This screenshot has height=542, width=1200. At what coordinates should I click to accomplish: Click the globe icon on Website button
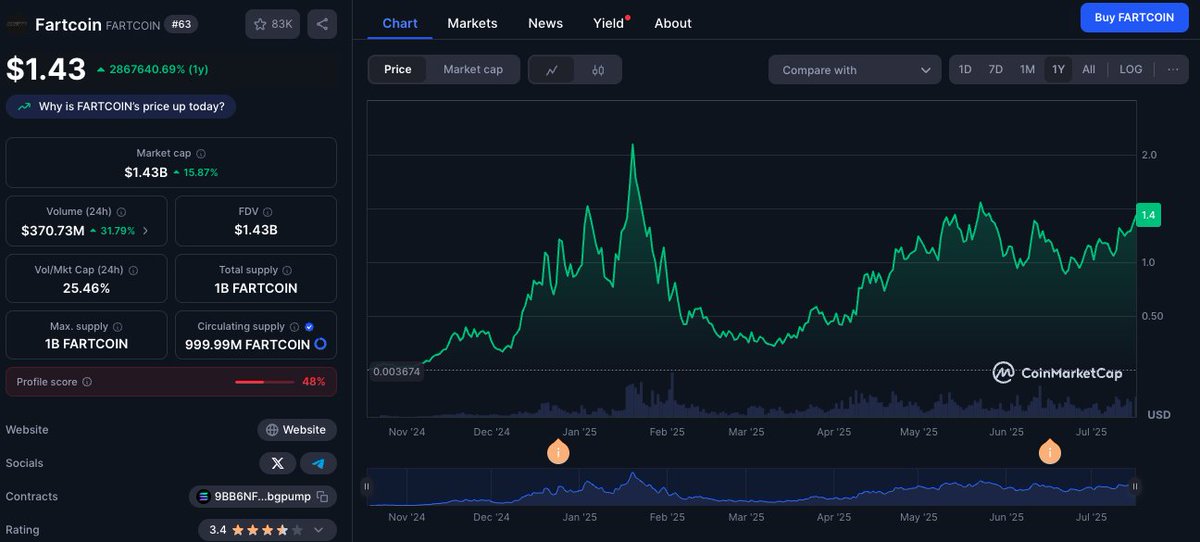pos(272,430)
